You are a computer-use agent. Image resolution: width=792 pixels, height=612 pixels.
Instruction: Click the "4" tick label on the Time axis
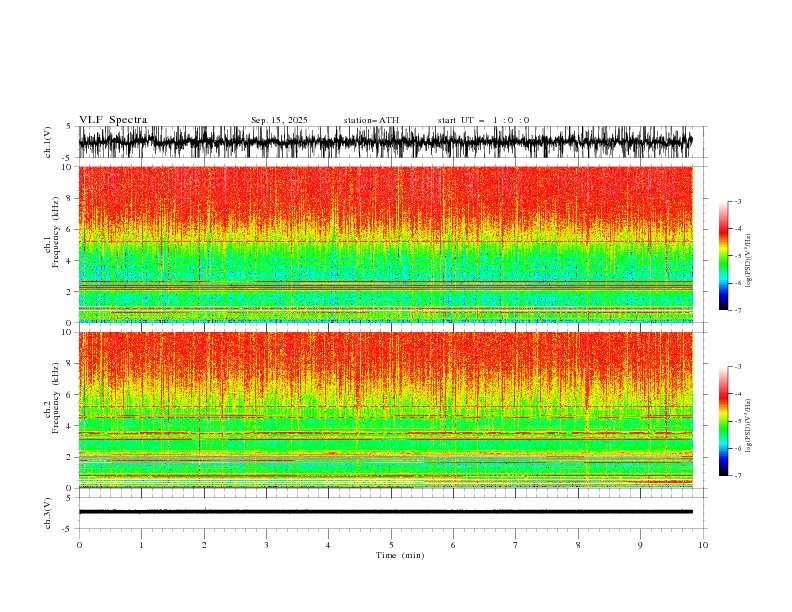pyautogui.click(x=329, y=545)
